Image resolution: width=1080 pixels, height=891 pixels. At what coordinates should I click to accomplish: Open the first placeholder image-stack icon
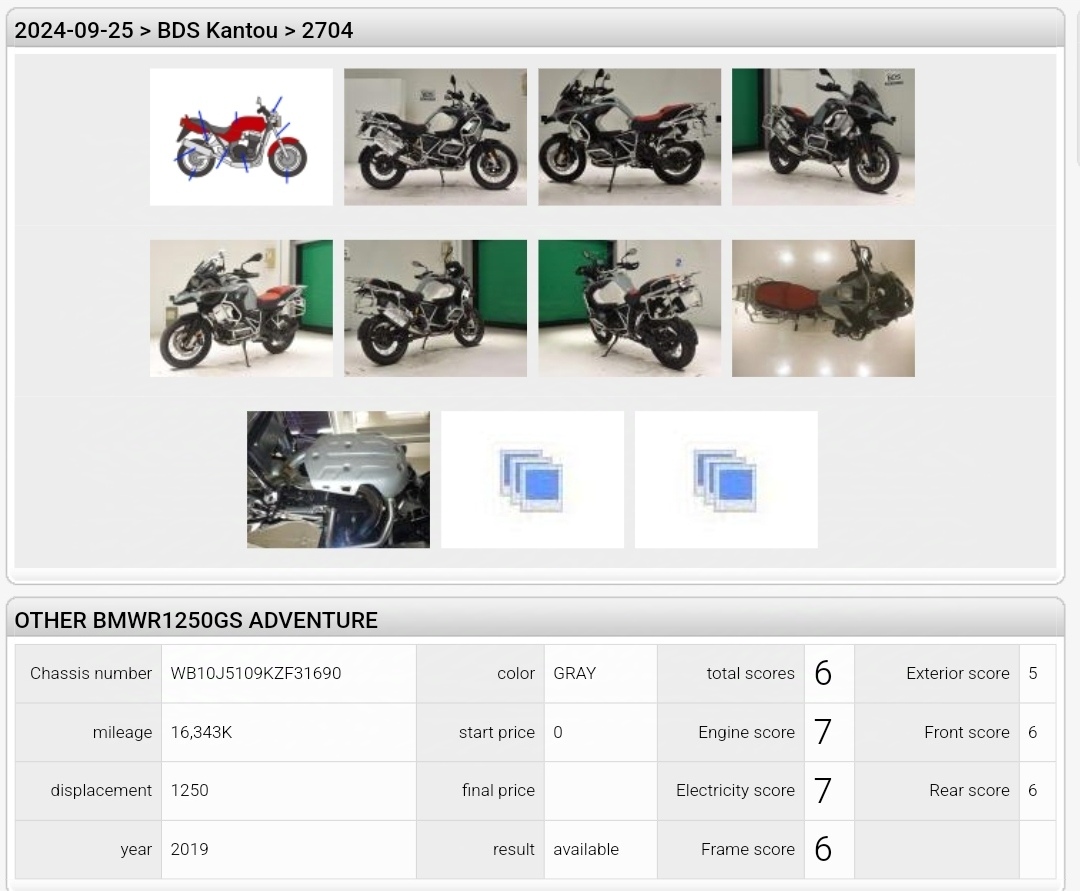click(532, 479)
